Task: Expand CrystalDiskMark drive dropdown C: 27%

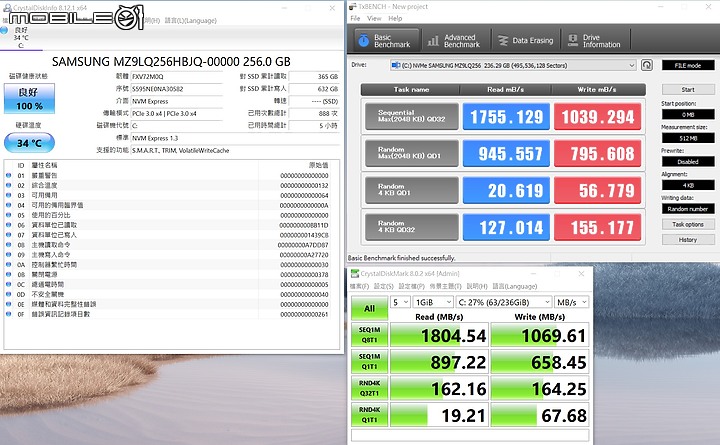Action: click(504, 302)
